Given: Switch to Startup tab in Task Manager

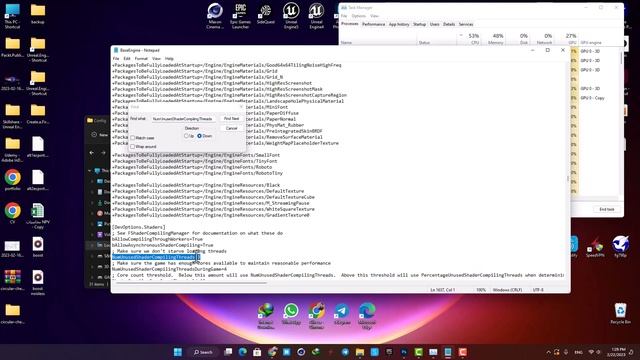Looking at the screenshot, I should [x=419, y=24].
